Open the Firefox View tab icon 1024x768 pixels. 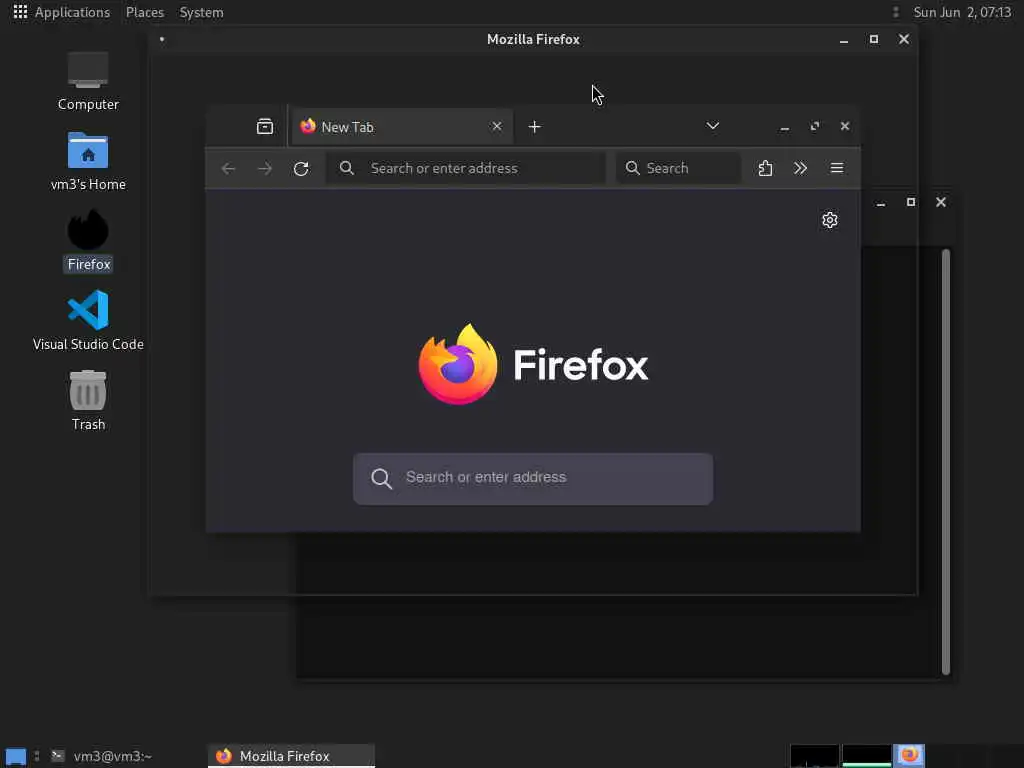[264, 126]
